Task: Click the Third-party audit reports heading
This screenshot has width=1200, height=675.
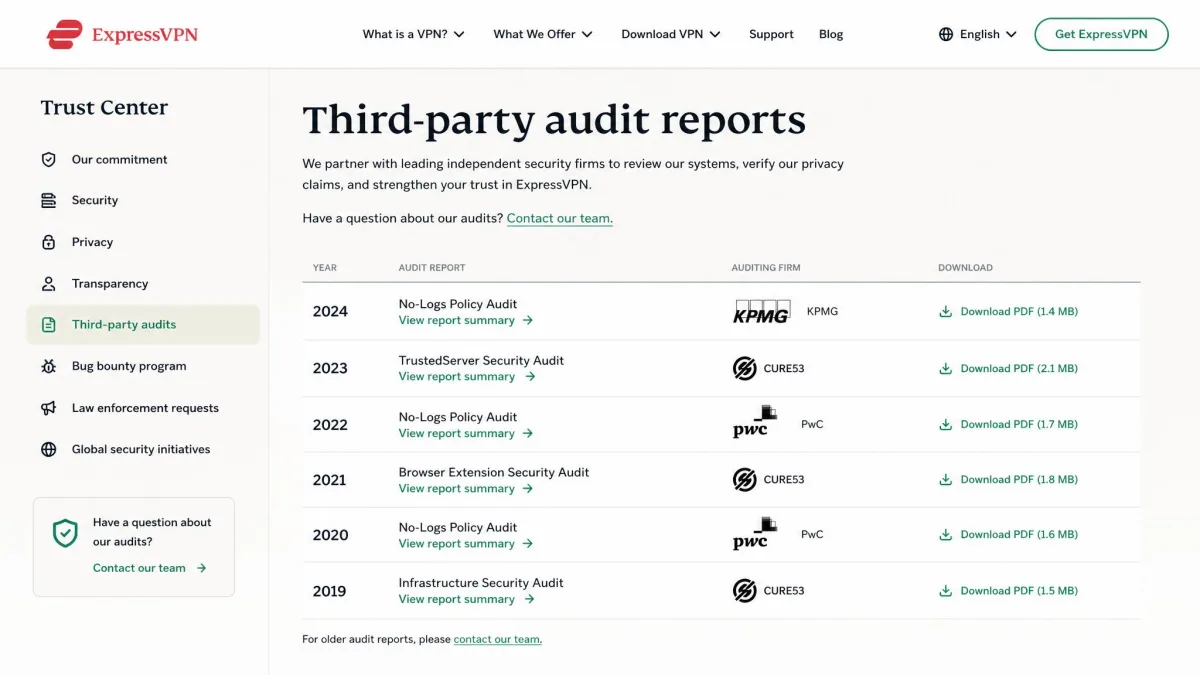Action: click(554, 120)
